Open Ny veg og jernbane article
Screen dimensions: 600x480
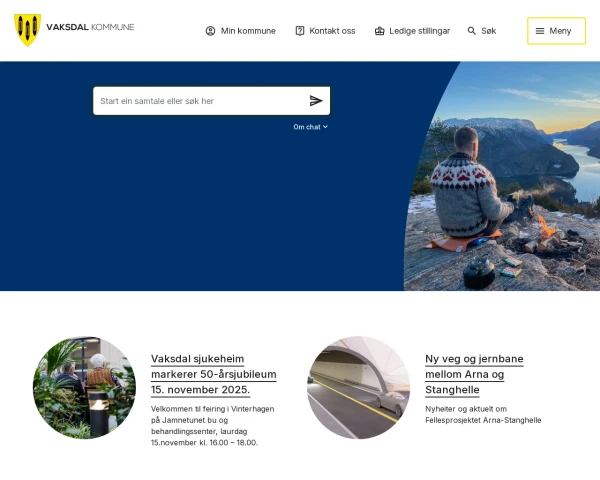tap(474, 374)
